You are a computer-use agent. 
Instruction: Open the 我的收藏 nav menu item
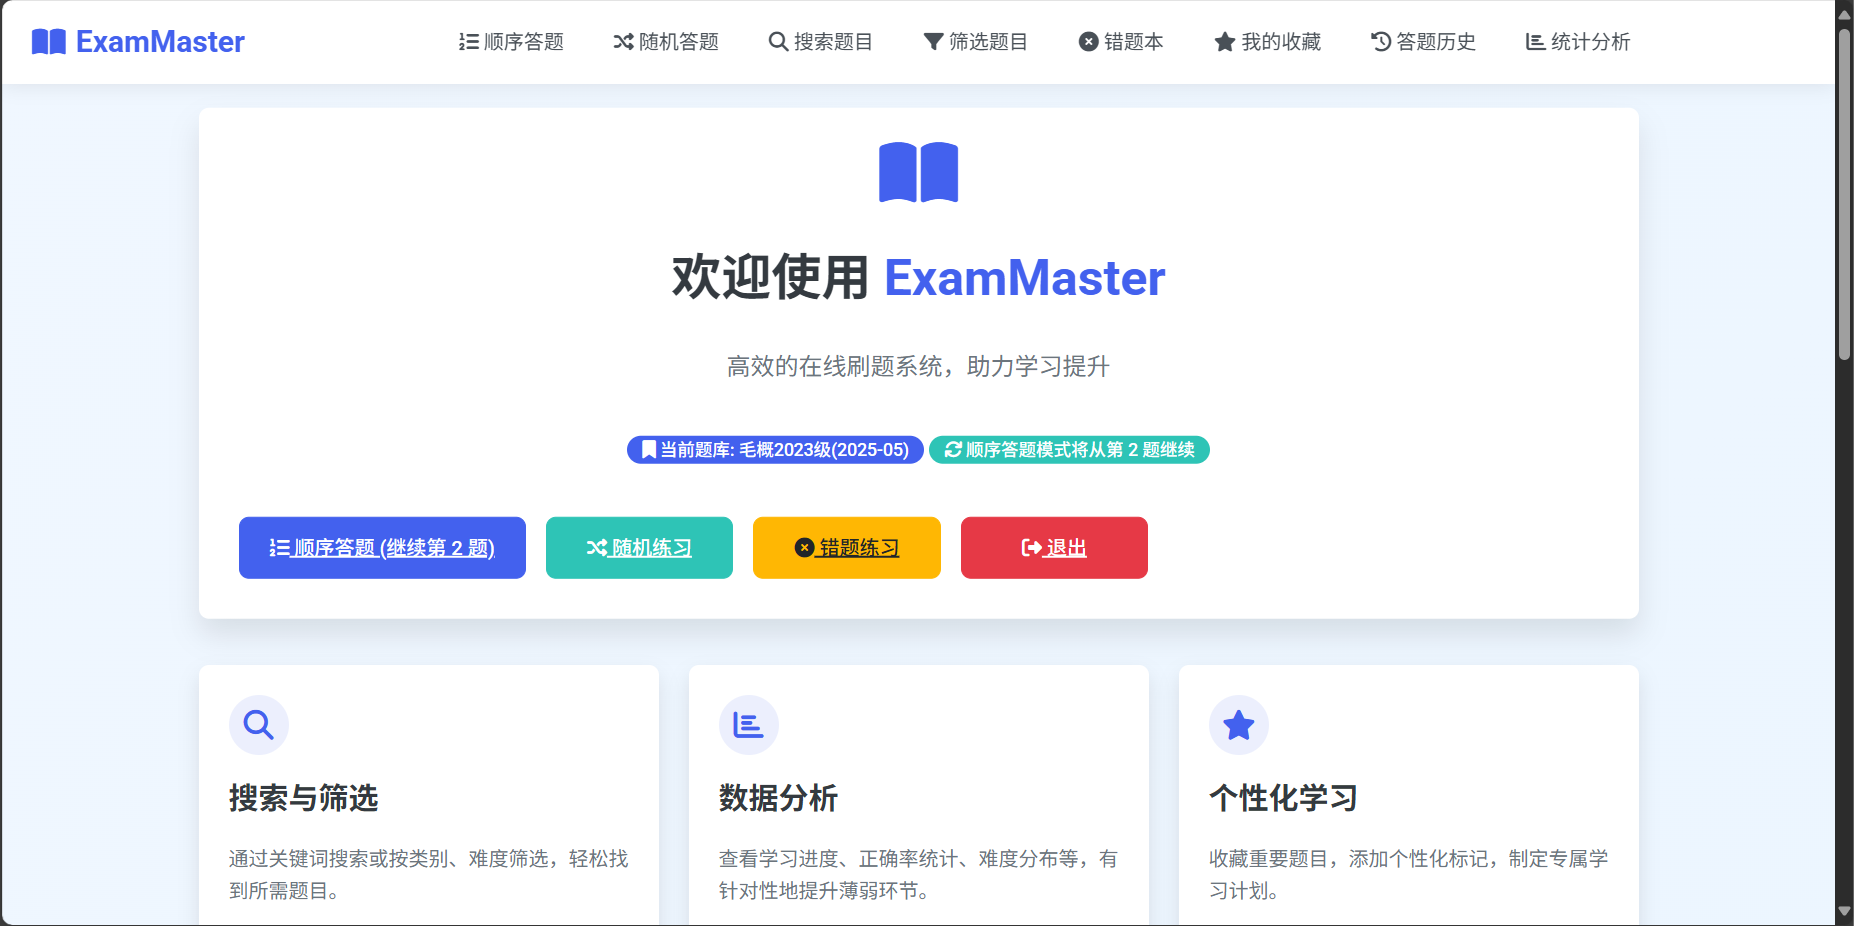point(1268,42)
